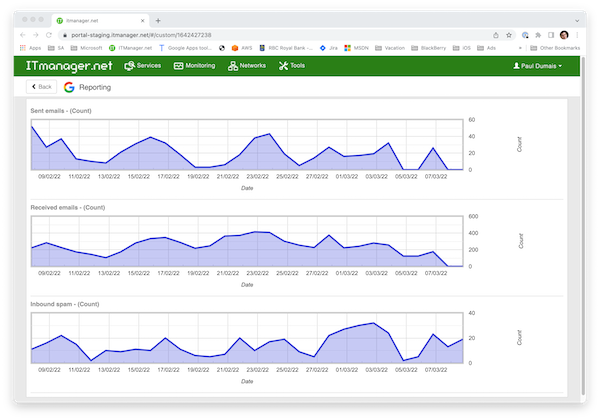Open the RBC Royal Bank bookmark

pos(286,48)
